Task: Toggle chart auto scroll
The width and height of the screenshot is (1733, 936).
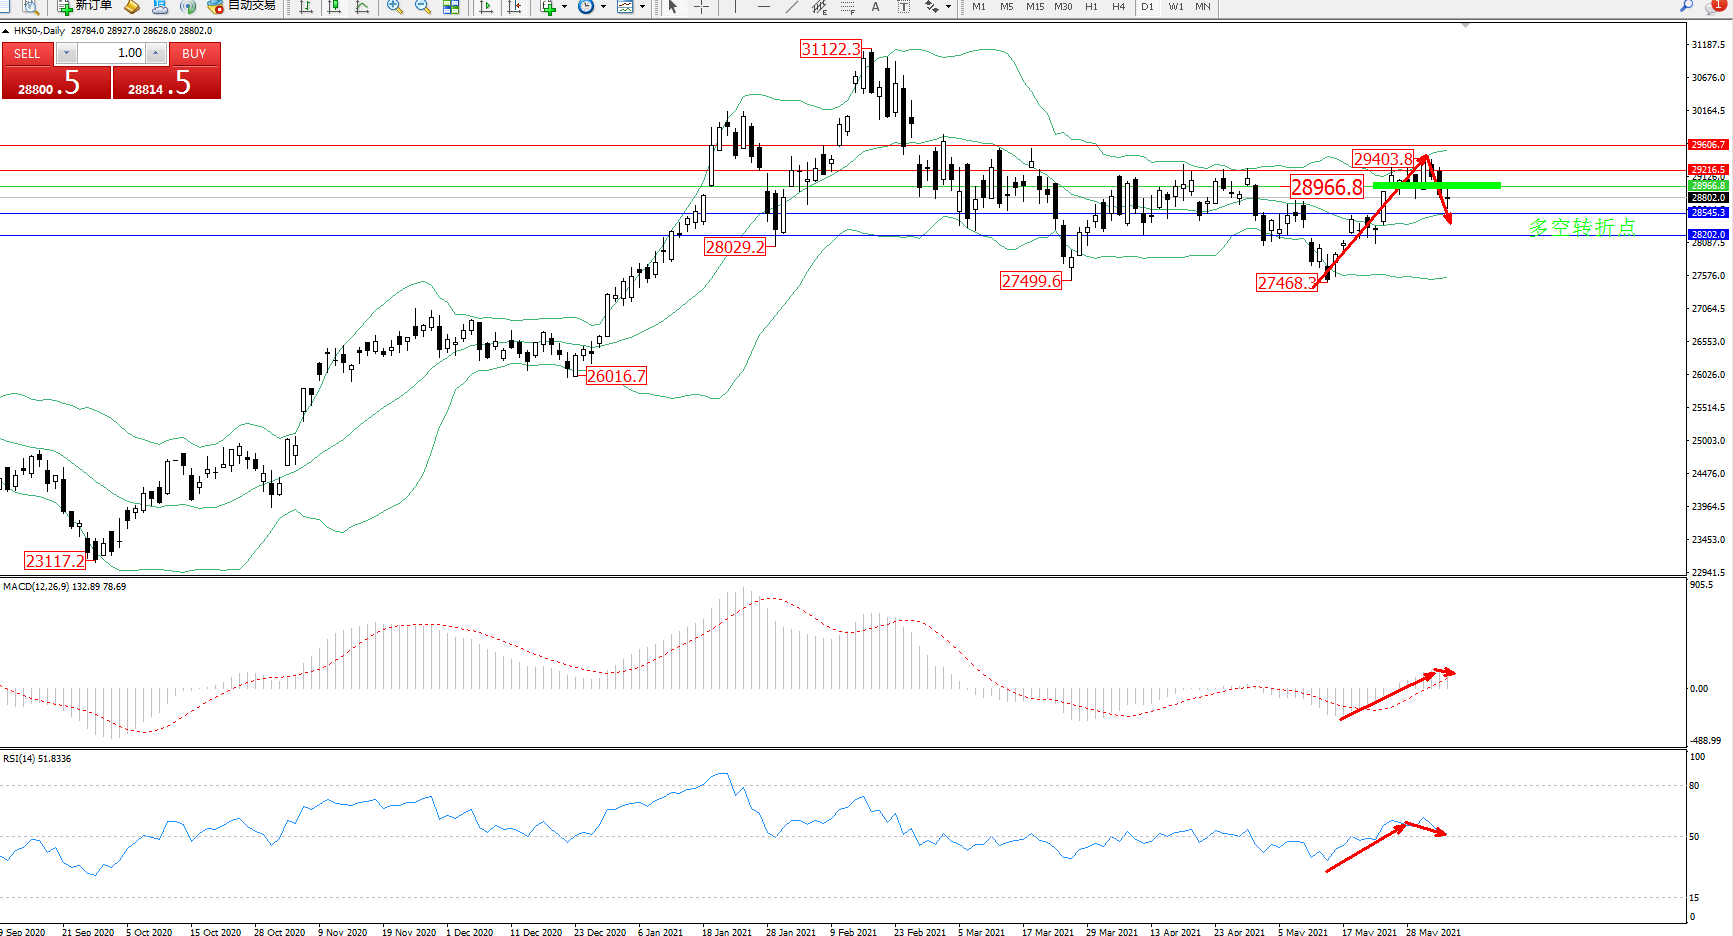Action: click(486, 7)
